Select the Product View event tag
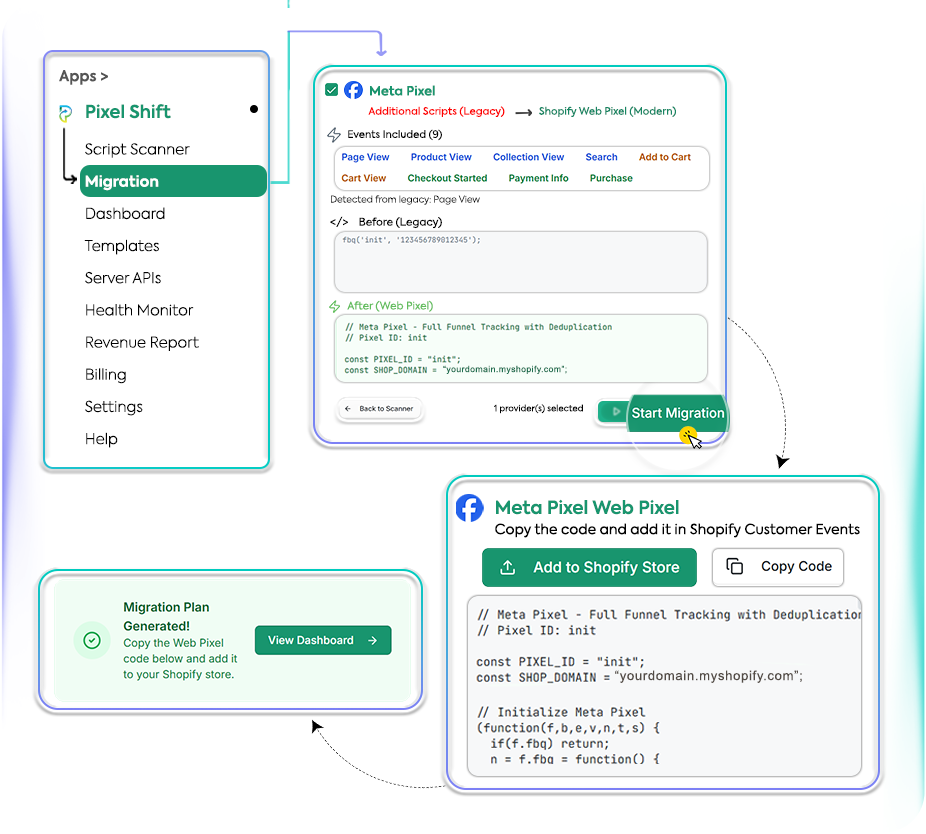Viewport: 926px width, 834px height. pyautogui.click(x=441, y=157)
